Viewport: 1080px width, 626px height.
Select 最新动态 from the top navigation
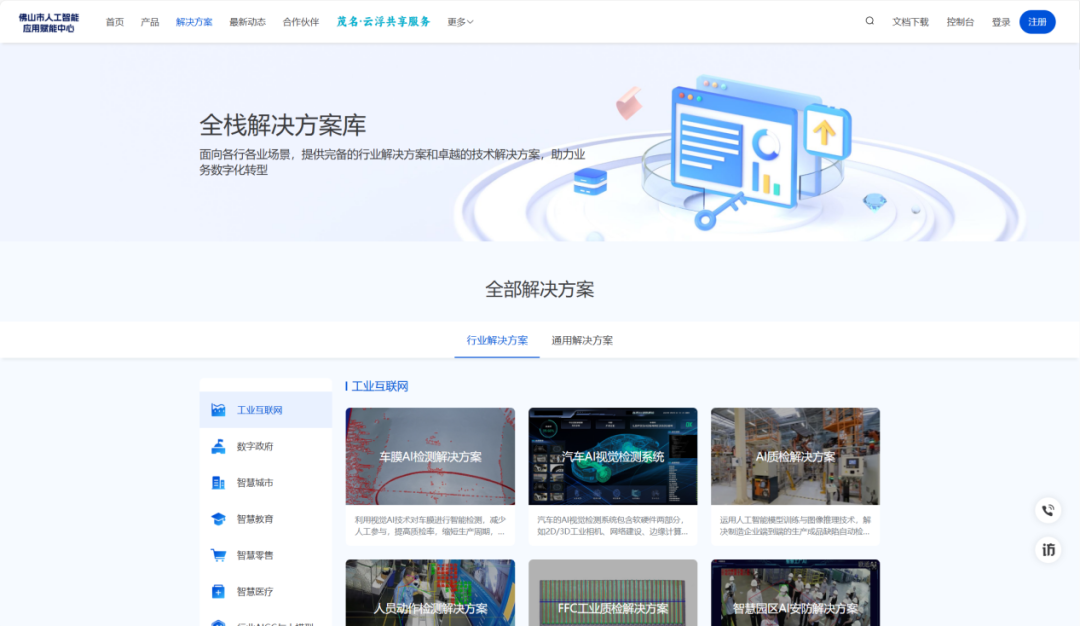click(246, 20)
